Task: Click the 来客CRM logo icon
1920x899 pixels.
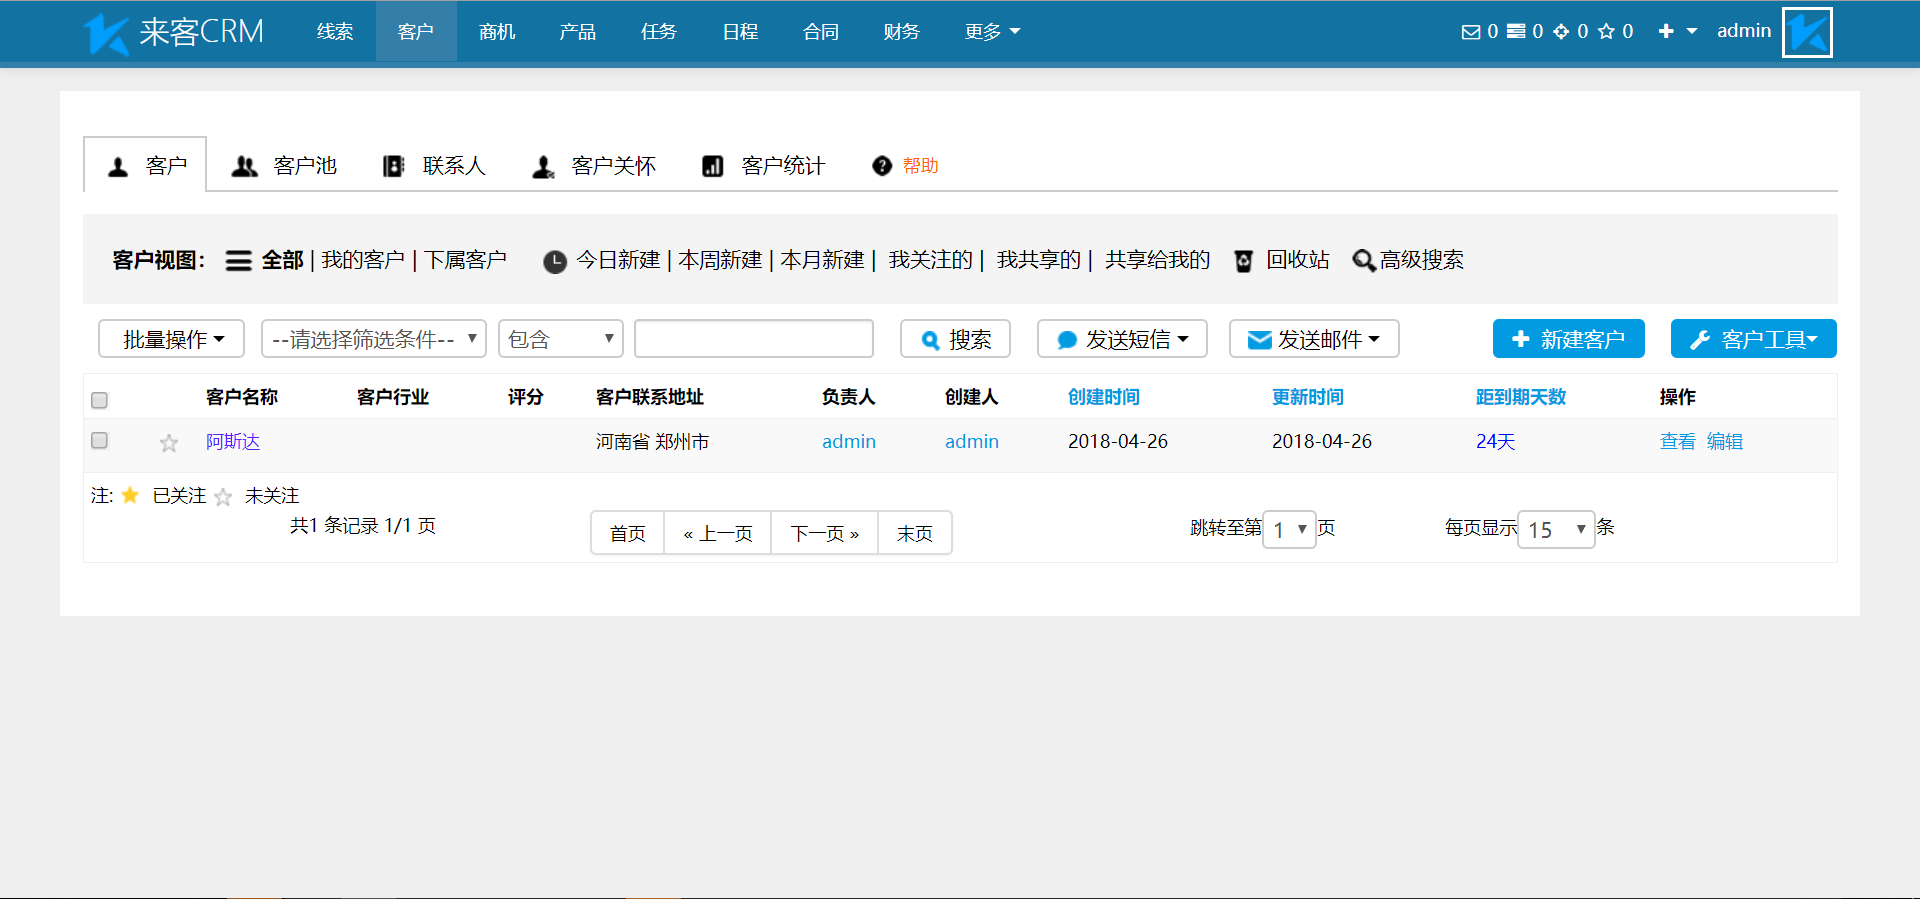Action: click(106, 33)
